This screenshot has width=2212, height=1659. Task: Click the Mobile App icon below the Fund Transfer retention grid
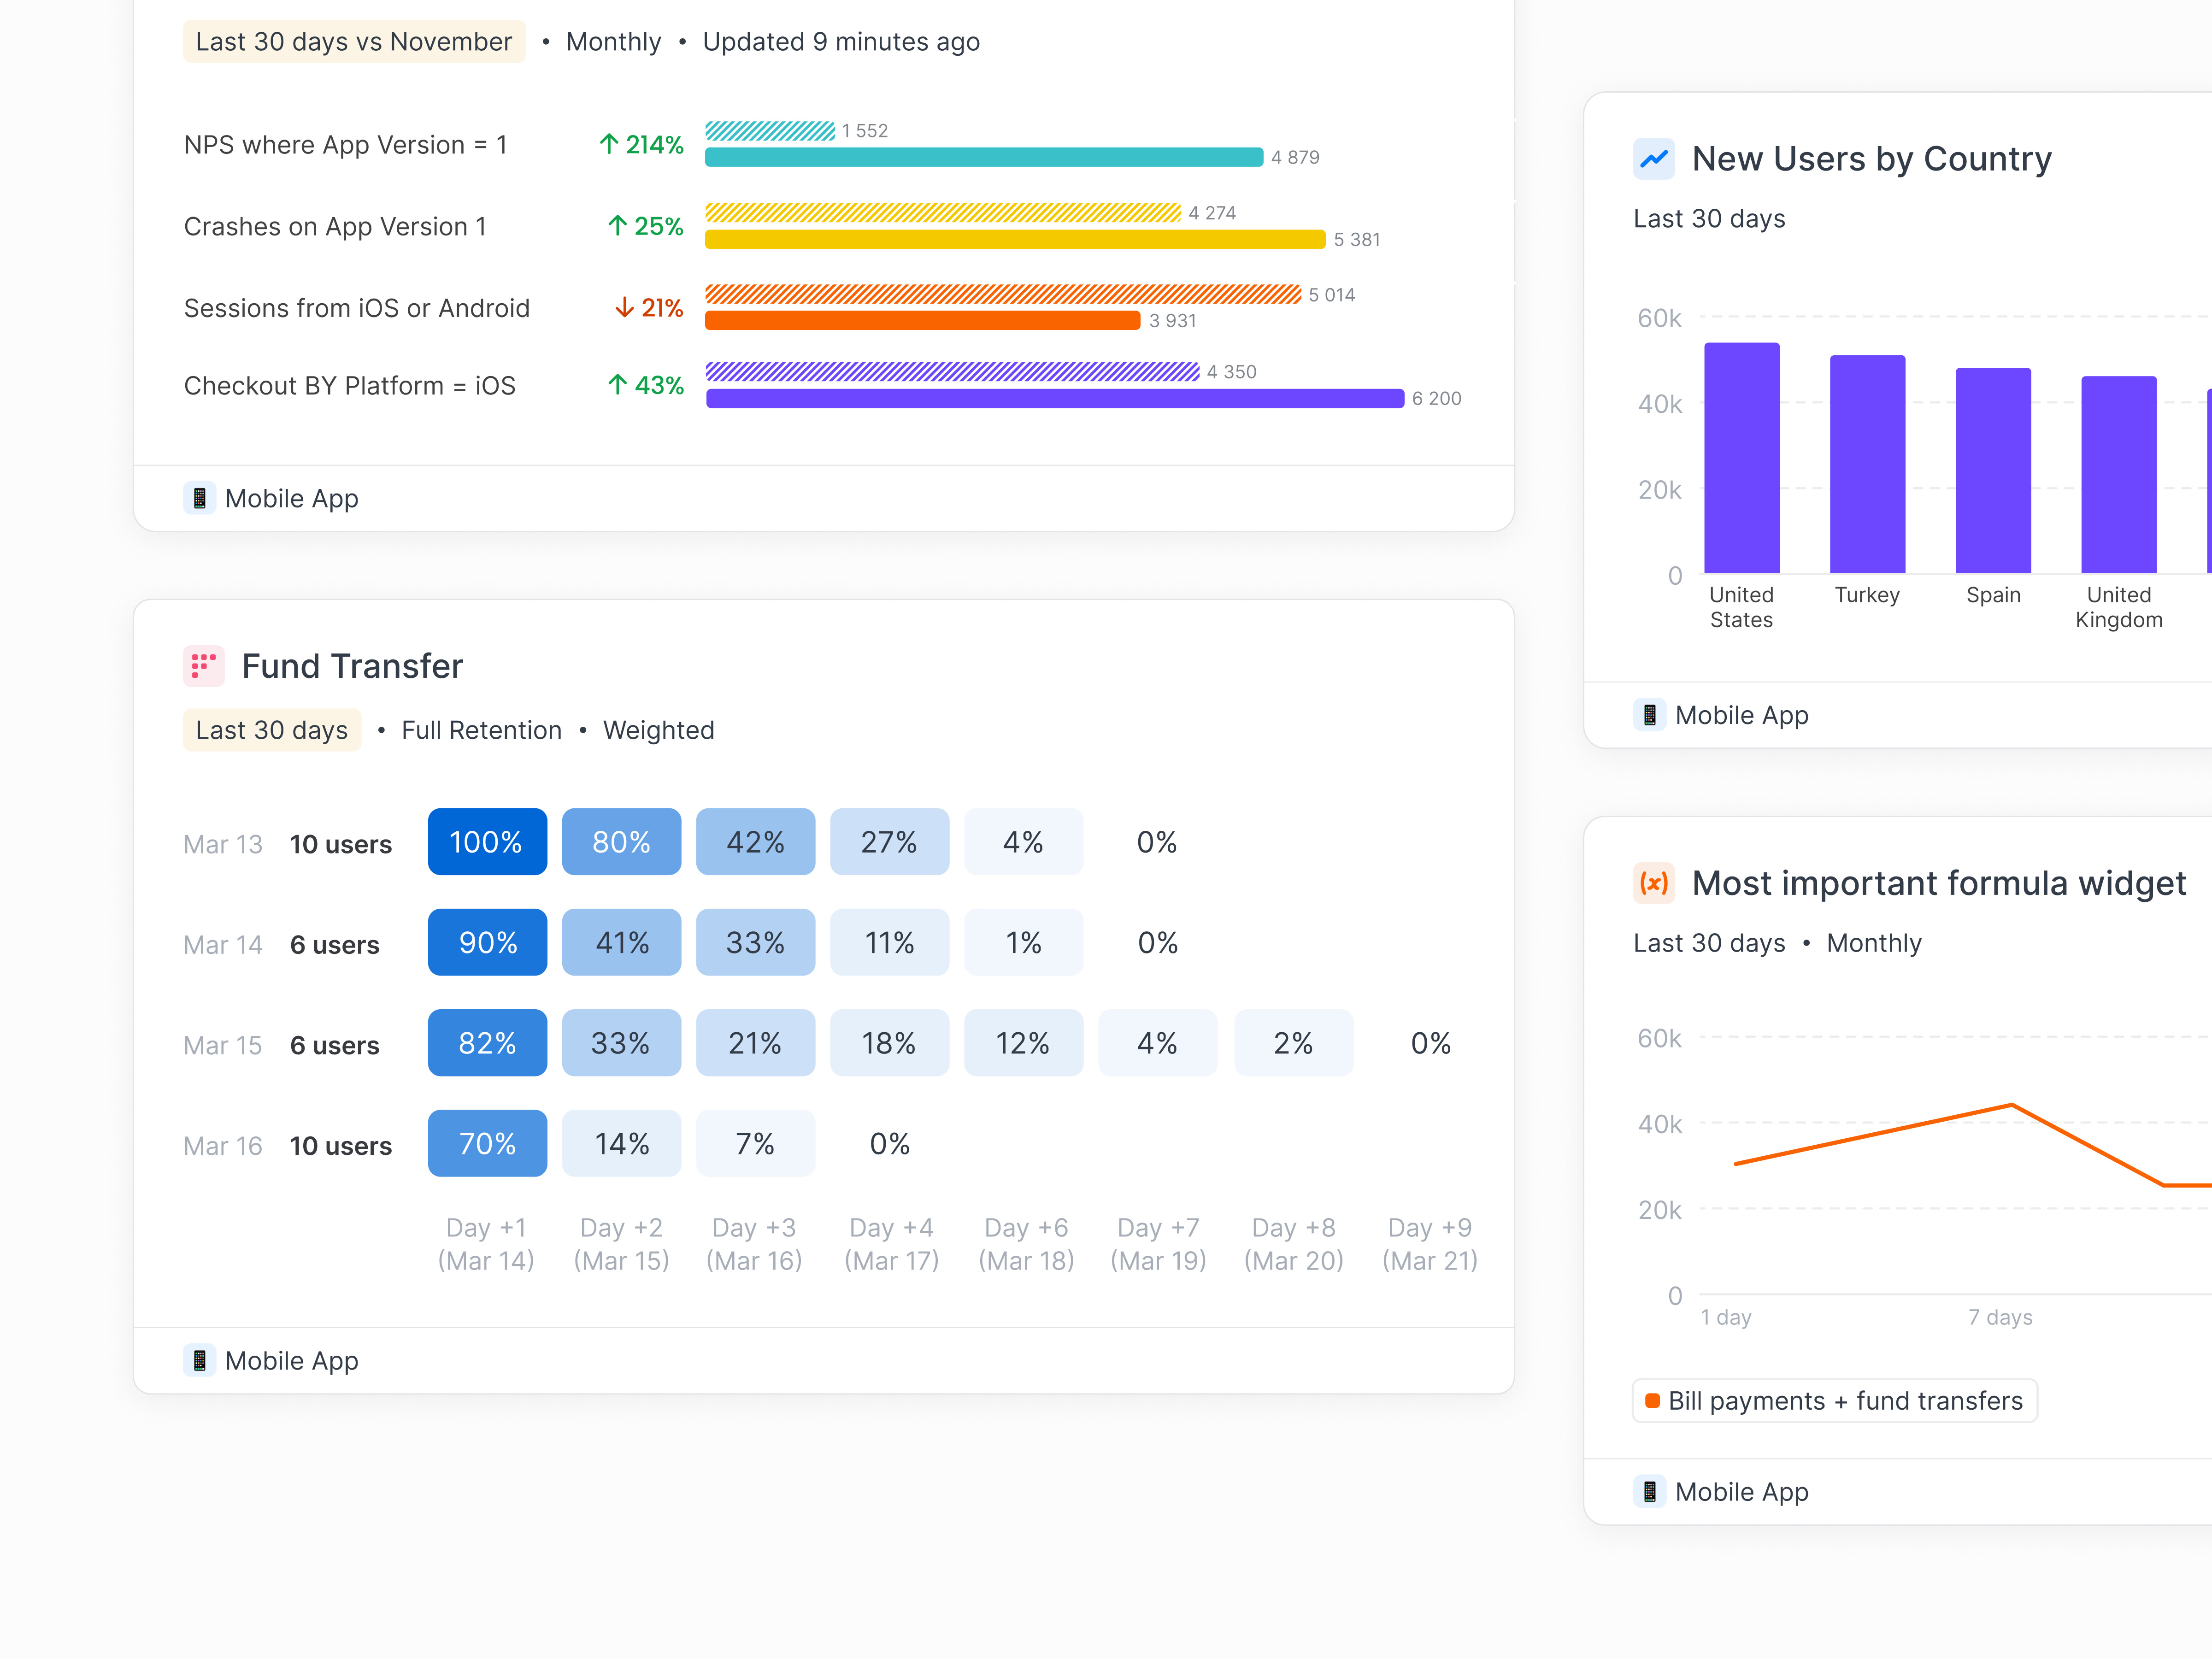(201, 1360)
